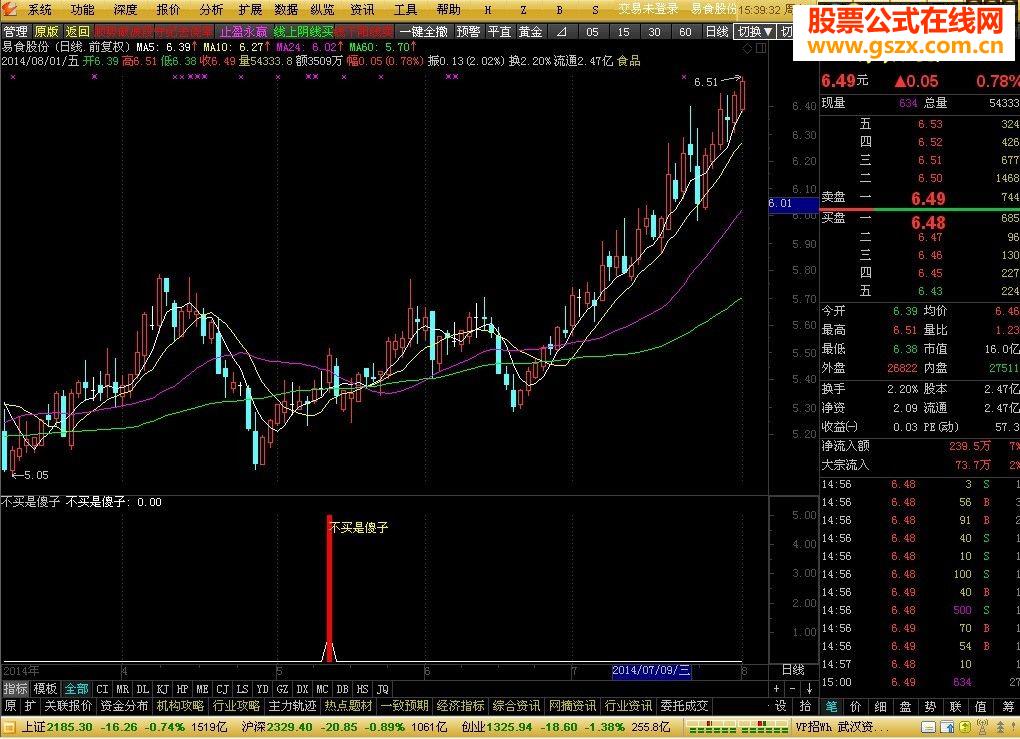Click the S shortcut letter in the menu bar

tap(595, 10)
